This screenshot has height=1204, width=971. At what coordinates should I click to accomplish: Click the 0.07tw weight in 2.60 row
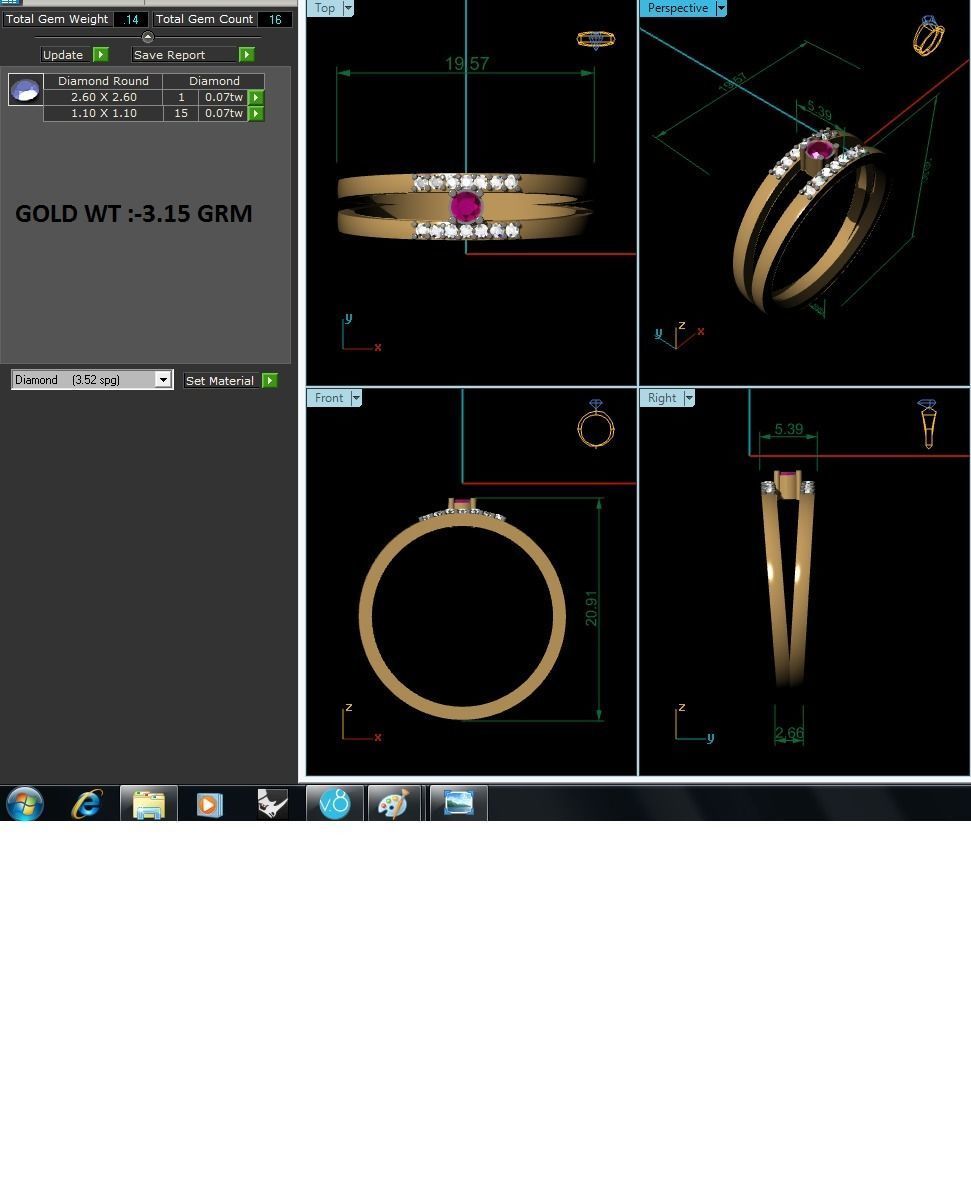click(x=223, y=97)
